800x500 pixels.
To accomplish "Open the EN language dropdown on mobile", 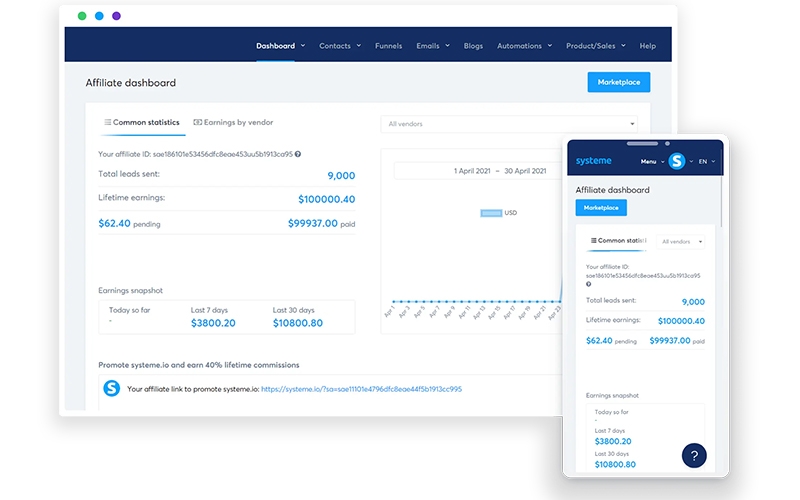I will 707,161.
